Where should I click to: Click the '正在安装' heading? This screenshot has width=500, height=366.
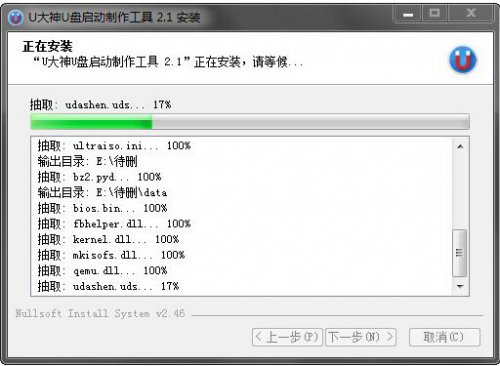tap(47, 46)
